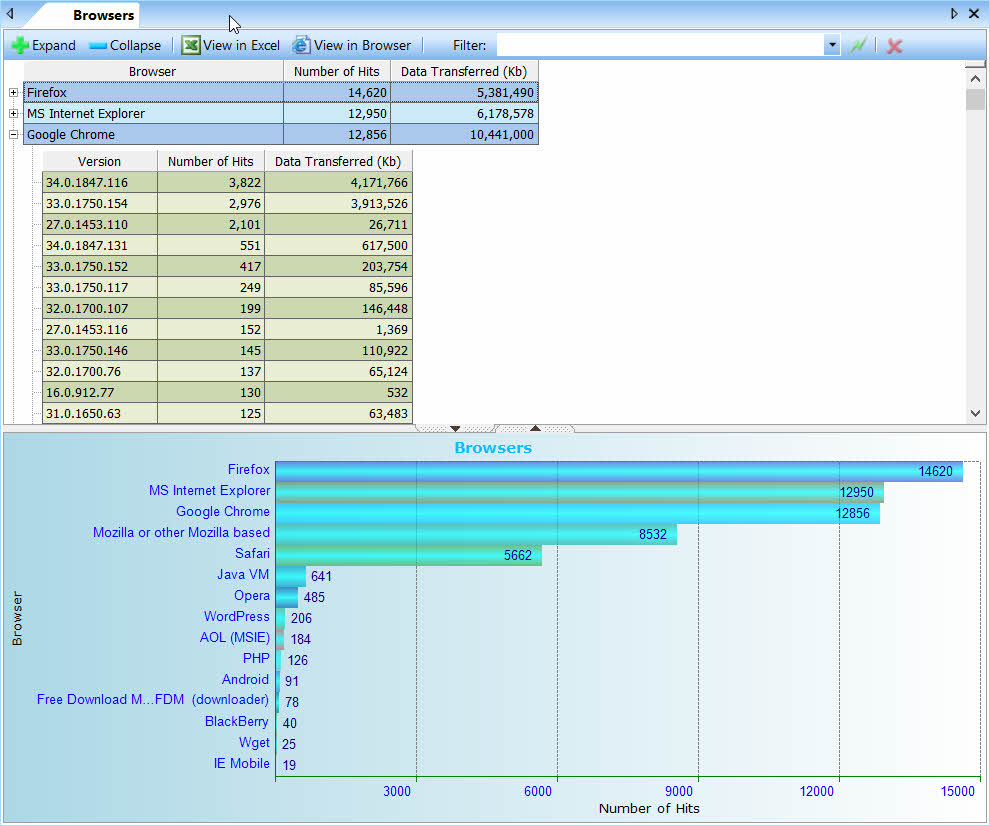Click the WordPress chart label

coord(236,616)
